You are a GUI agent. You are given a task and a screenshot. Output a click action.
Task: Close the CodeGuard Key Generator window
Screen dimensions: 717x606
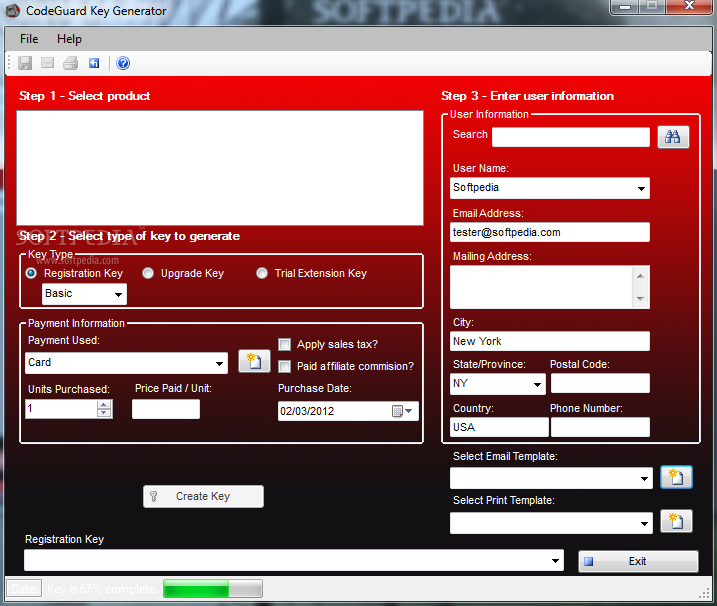tap(690, 6)
